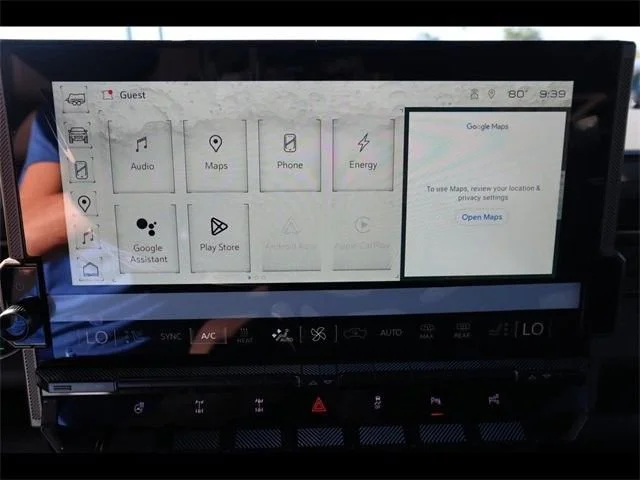The height and width of the screenshot is (480, 640).
Task: Click the Open Maps button
Action: point(482,217)
